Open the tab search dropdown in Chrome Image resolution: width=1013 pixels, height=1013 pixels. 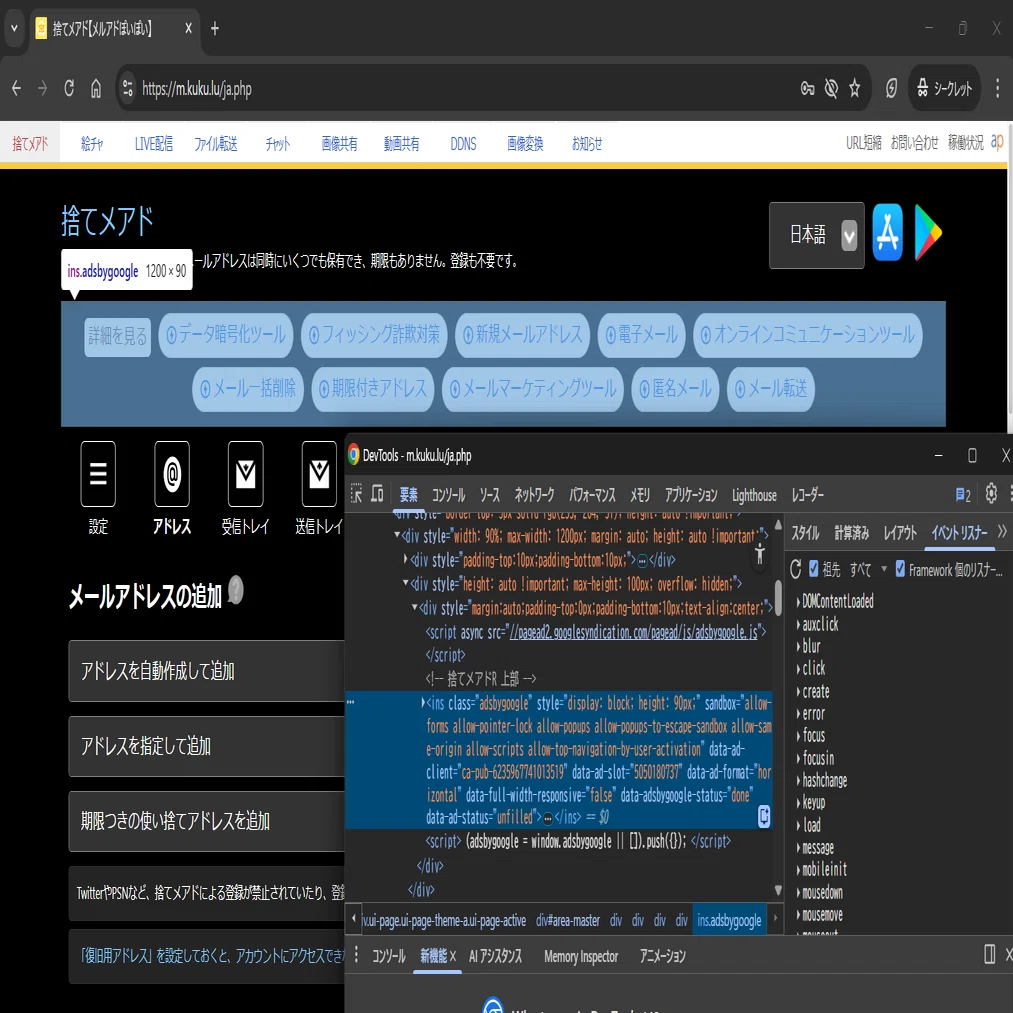[x=14, y=28]
